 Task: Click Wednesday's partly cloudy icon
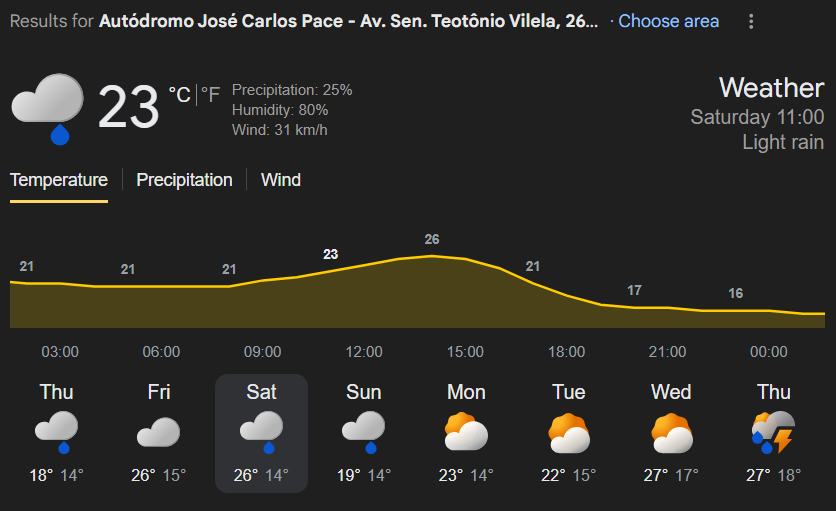pyautogui.click(x=671, y=432)
